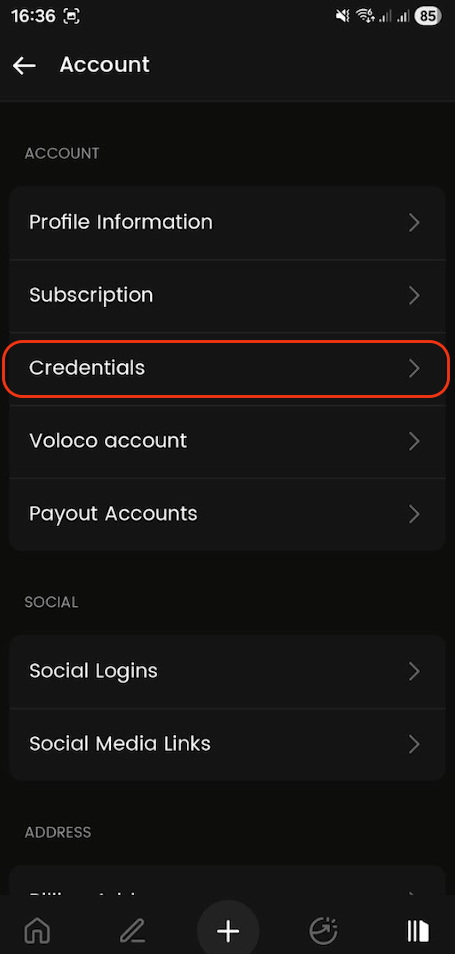This screenshot has height=954, width=455.
Task: Open the pencil edit tab icon
Action: pyautogui.click(x=132, y=930)
